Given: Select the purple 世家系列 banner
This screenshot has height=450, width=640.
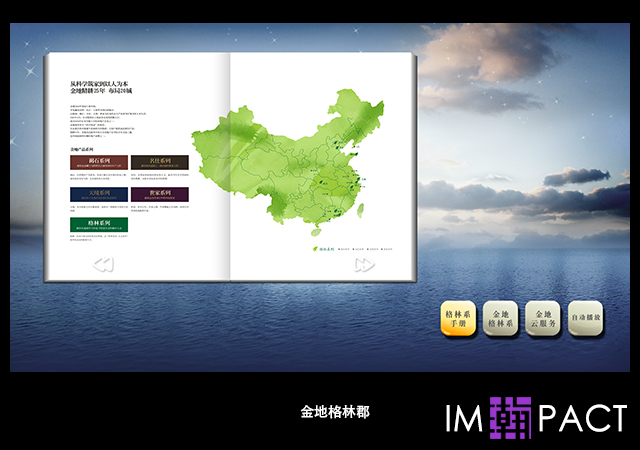Looking at the screenshot, I should [160, 194].
